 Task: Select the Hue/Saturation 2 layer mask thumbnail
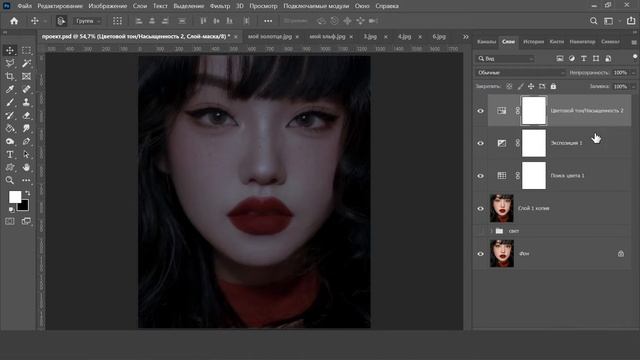pyautogui.click(x=534, y=111)
